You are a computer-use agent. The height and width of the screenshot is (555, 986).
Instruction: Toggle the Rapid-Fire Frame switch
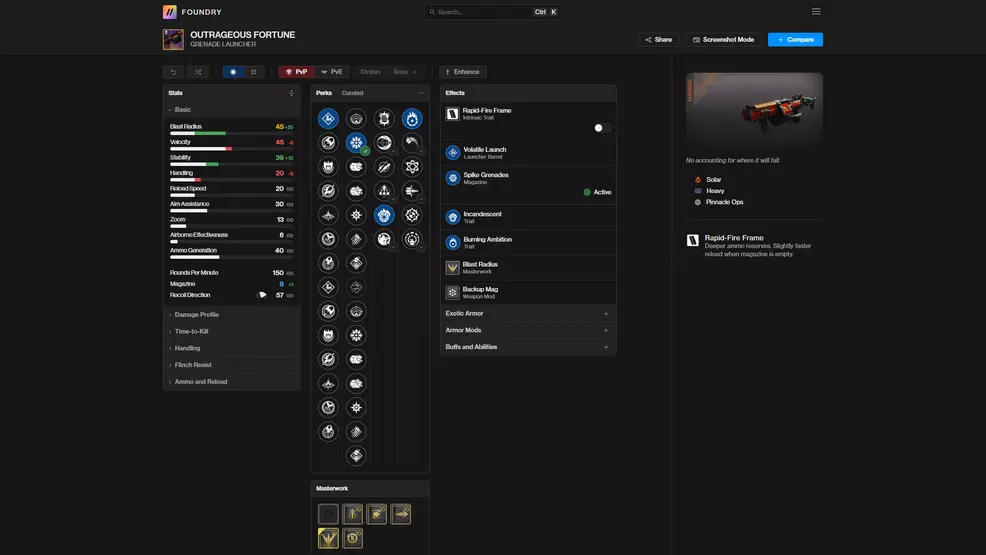coord(602,128)
